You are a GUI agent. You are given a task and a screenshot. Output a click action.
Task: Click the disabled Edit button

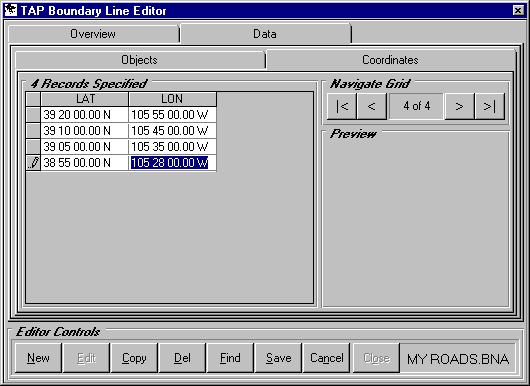tap(86, 358)
